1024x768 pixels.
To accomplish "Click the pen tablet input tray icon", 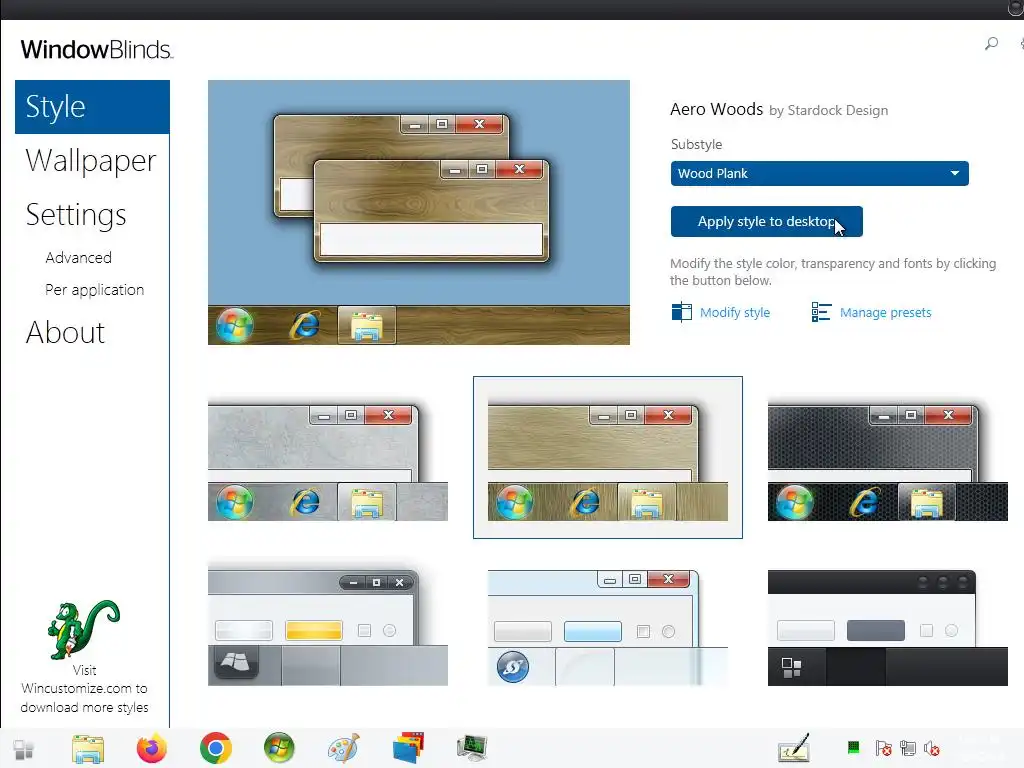I will tap(794, 748).
